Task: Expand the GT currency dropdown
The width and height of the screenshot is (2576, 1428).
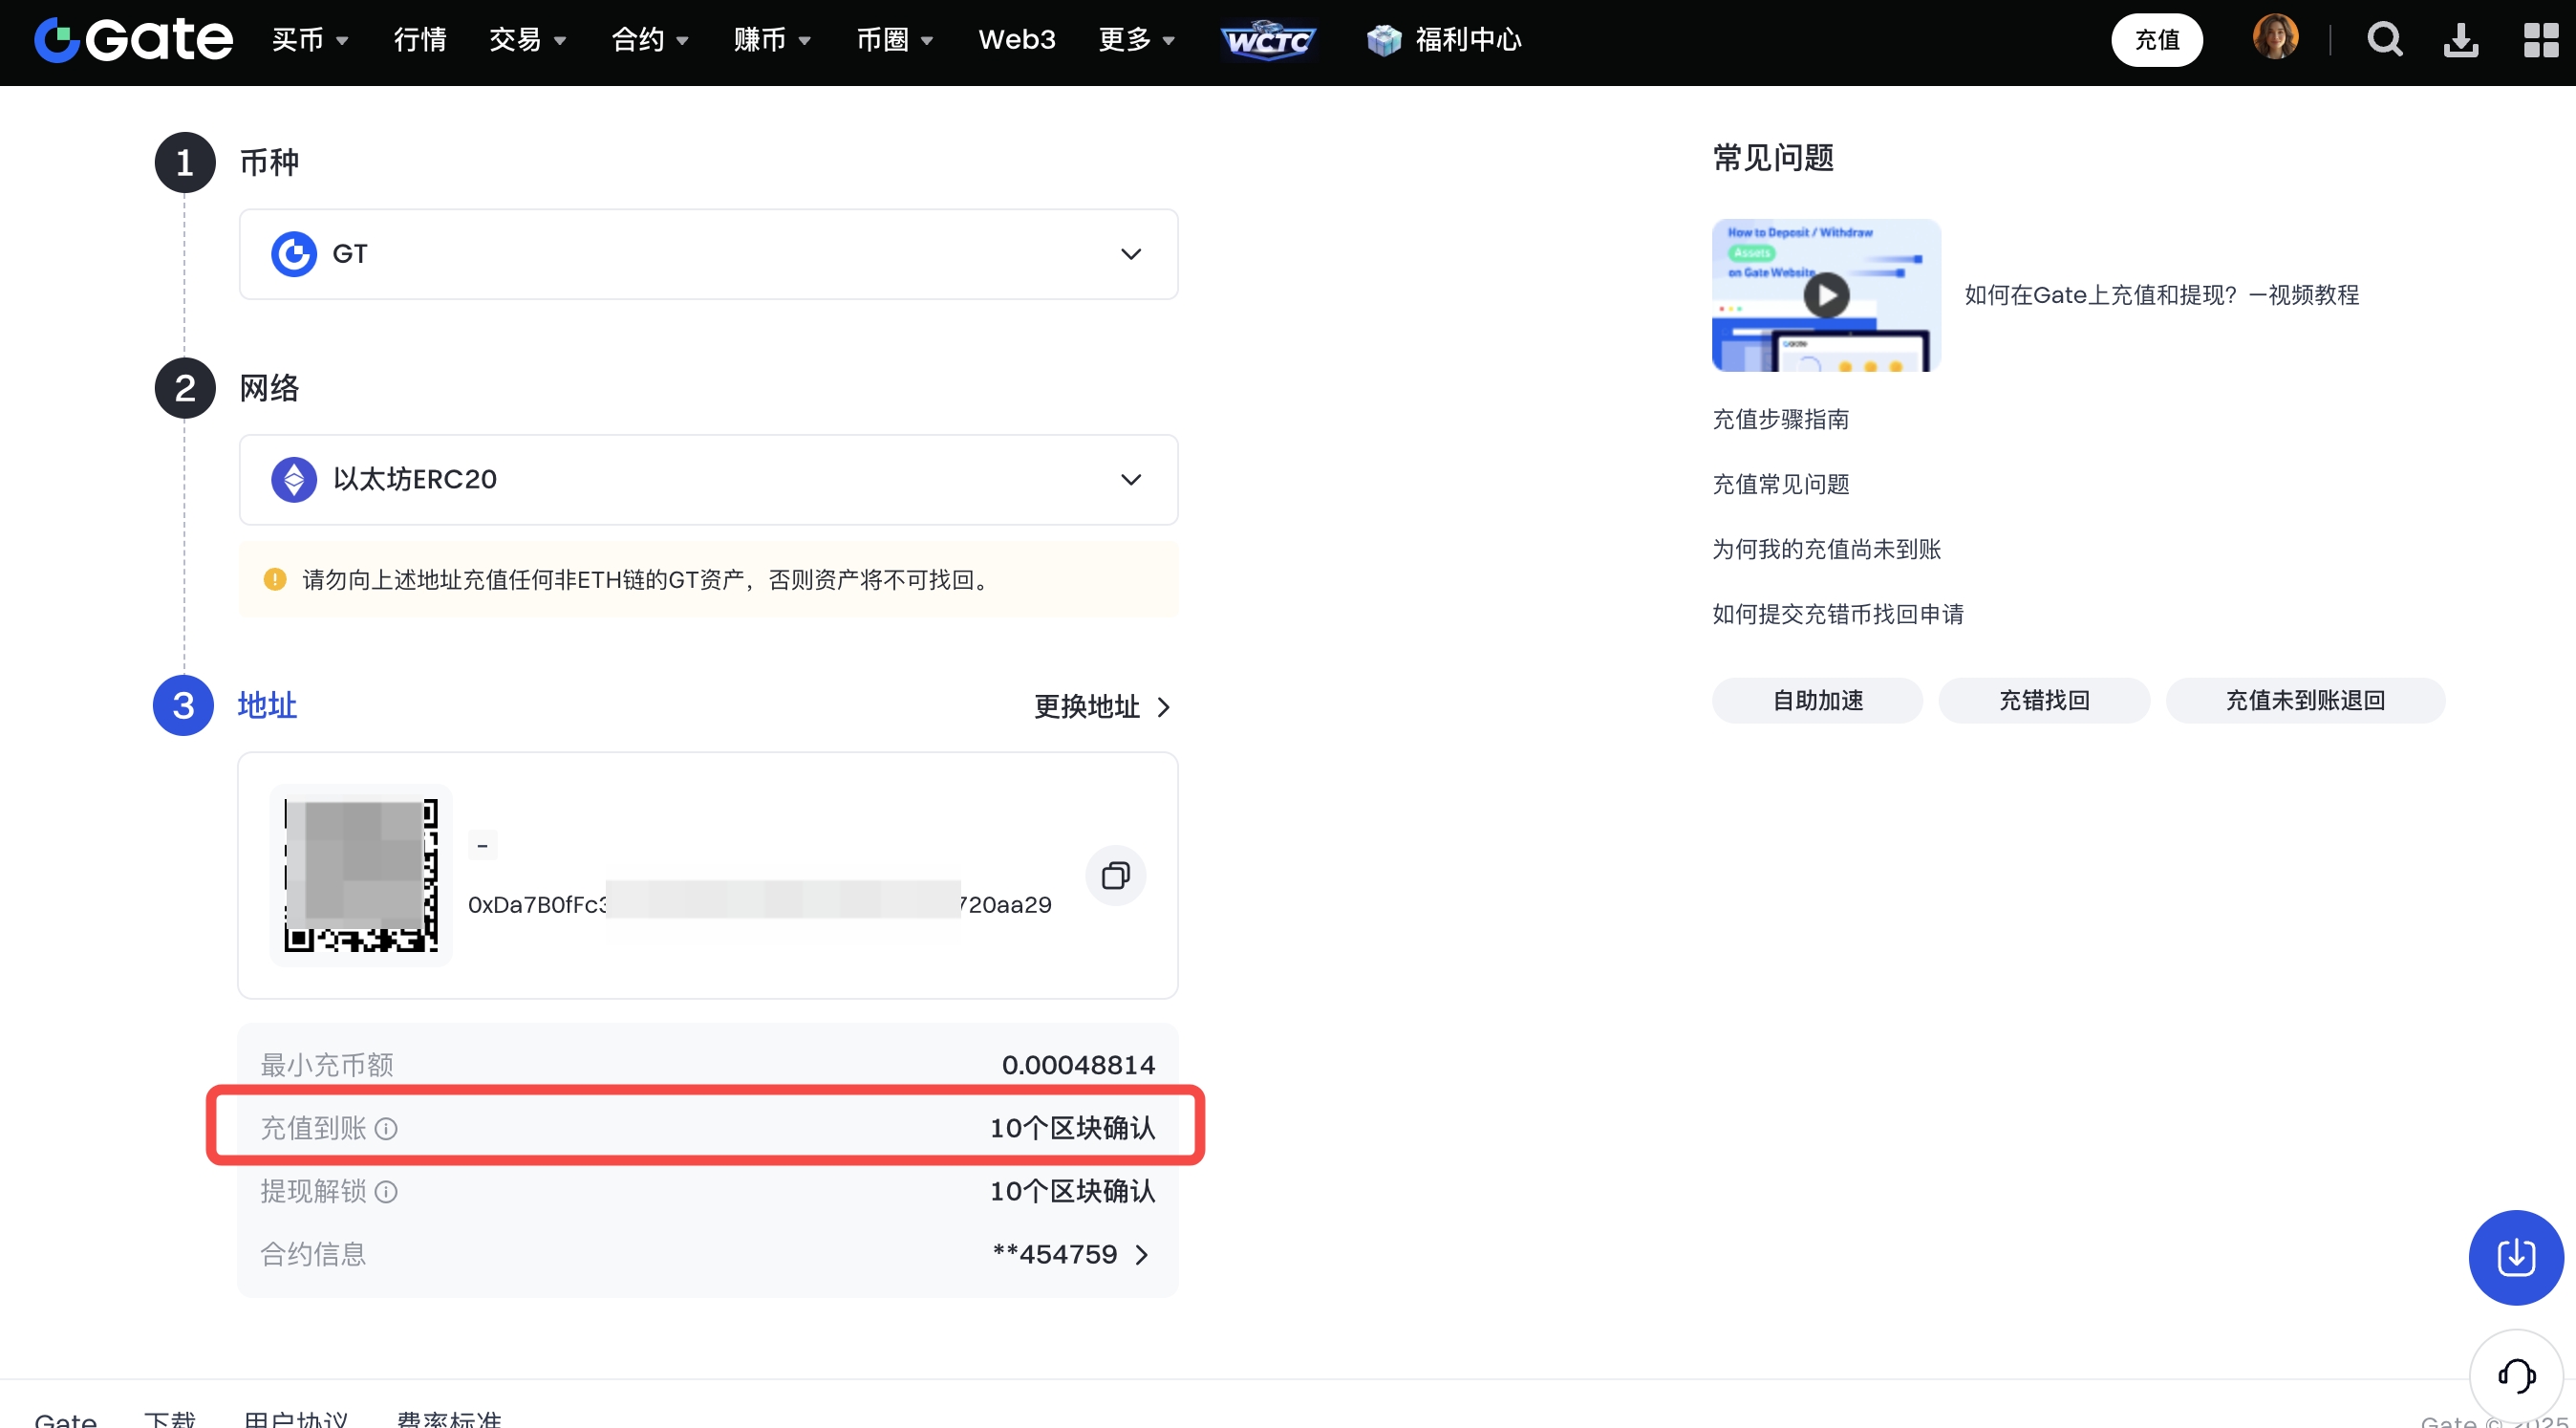Action: [x=1130, y=254]
